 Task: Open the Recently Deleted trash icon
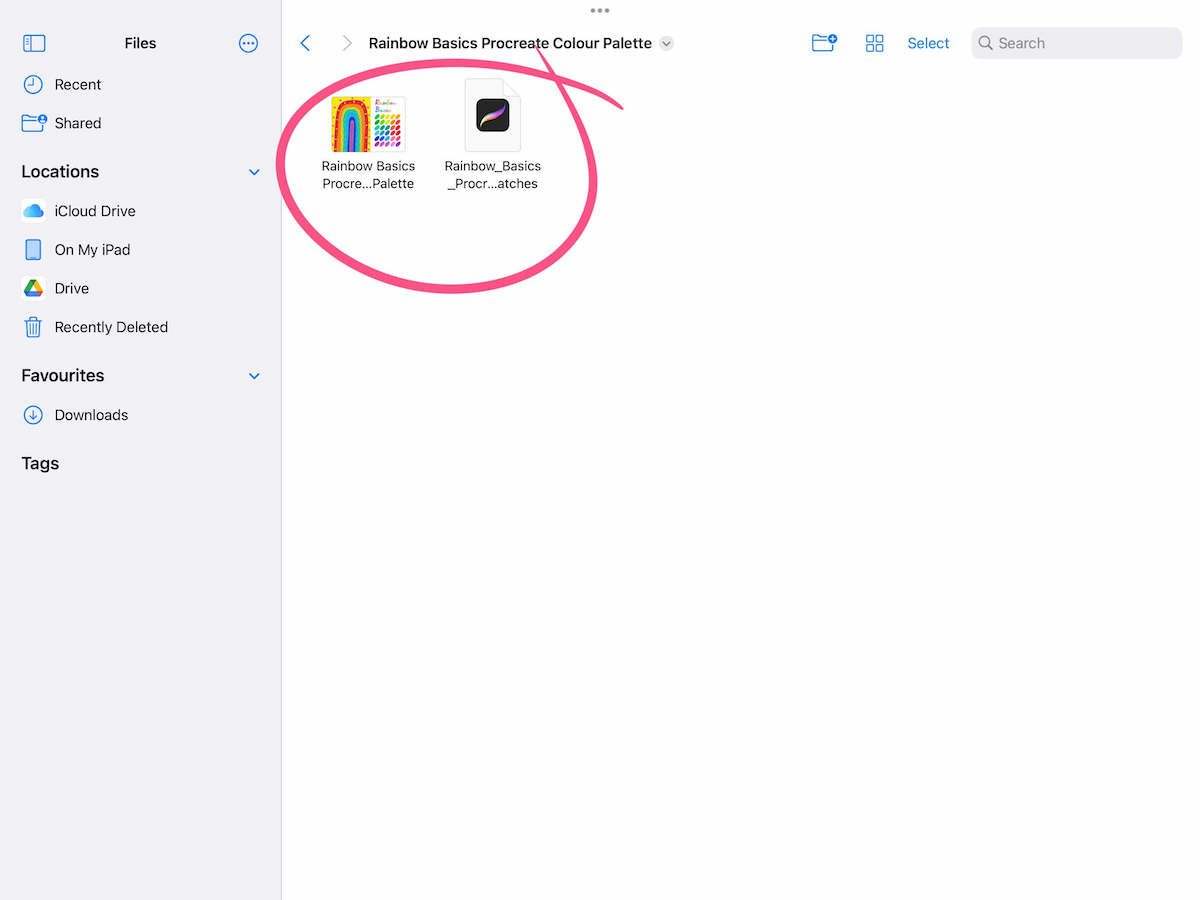point(34,327)
